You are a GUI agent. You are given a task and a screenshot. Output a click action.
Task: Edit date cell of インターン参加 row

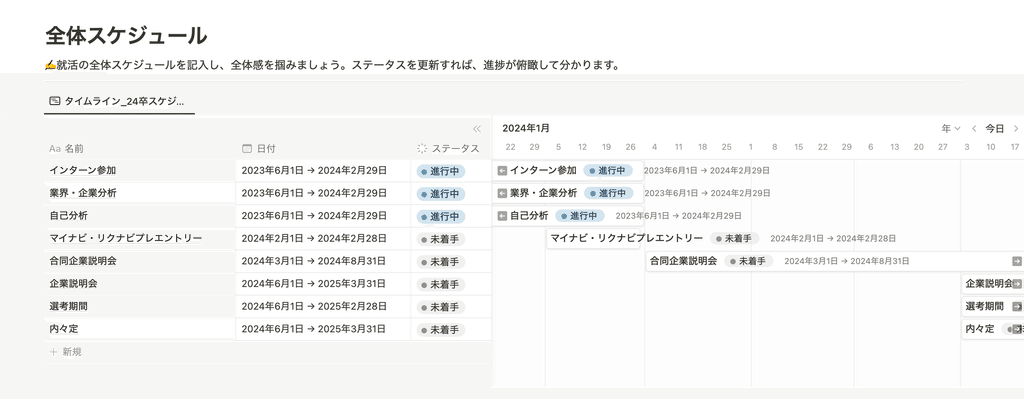click(323, 171)
